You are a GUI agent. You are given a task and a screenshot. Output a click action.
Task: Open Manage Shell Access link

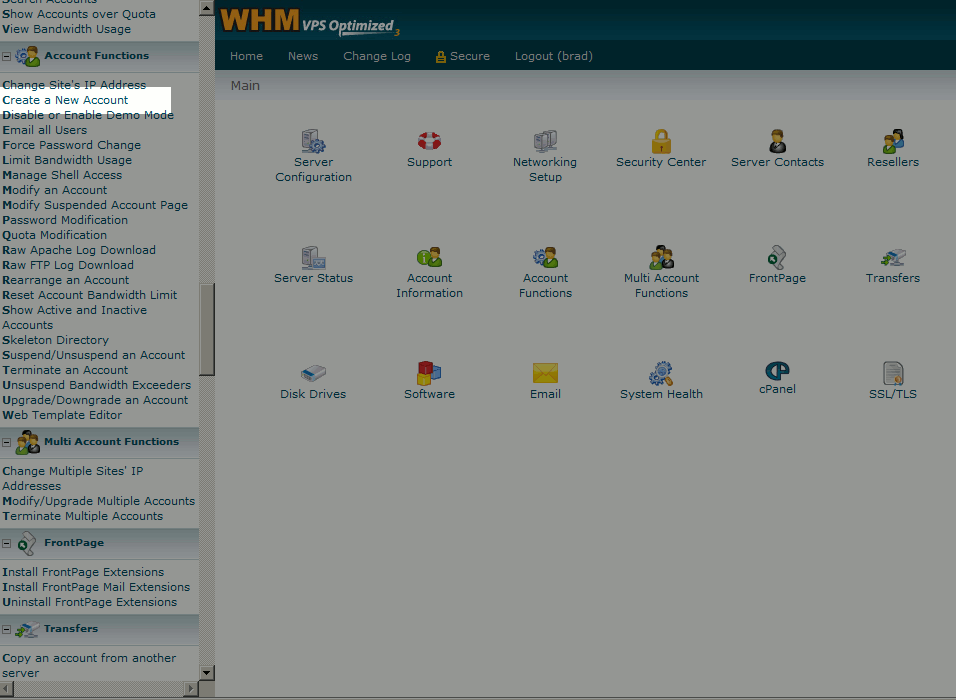62,175
